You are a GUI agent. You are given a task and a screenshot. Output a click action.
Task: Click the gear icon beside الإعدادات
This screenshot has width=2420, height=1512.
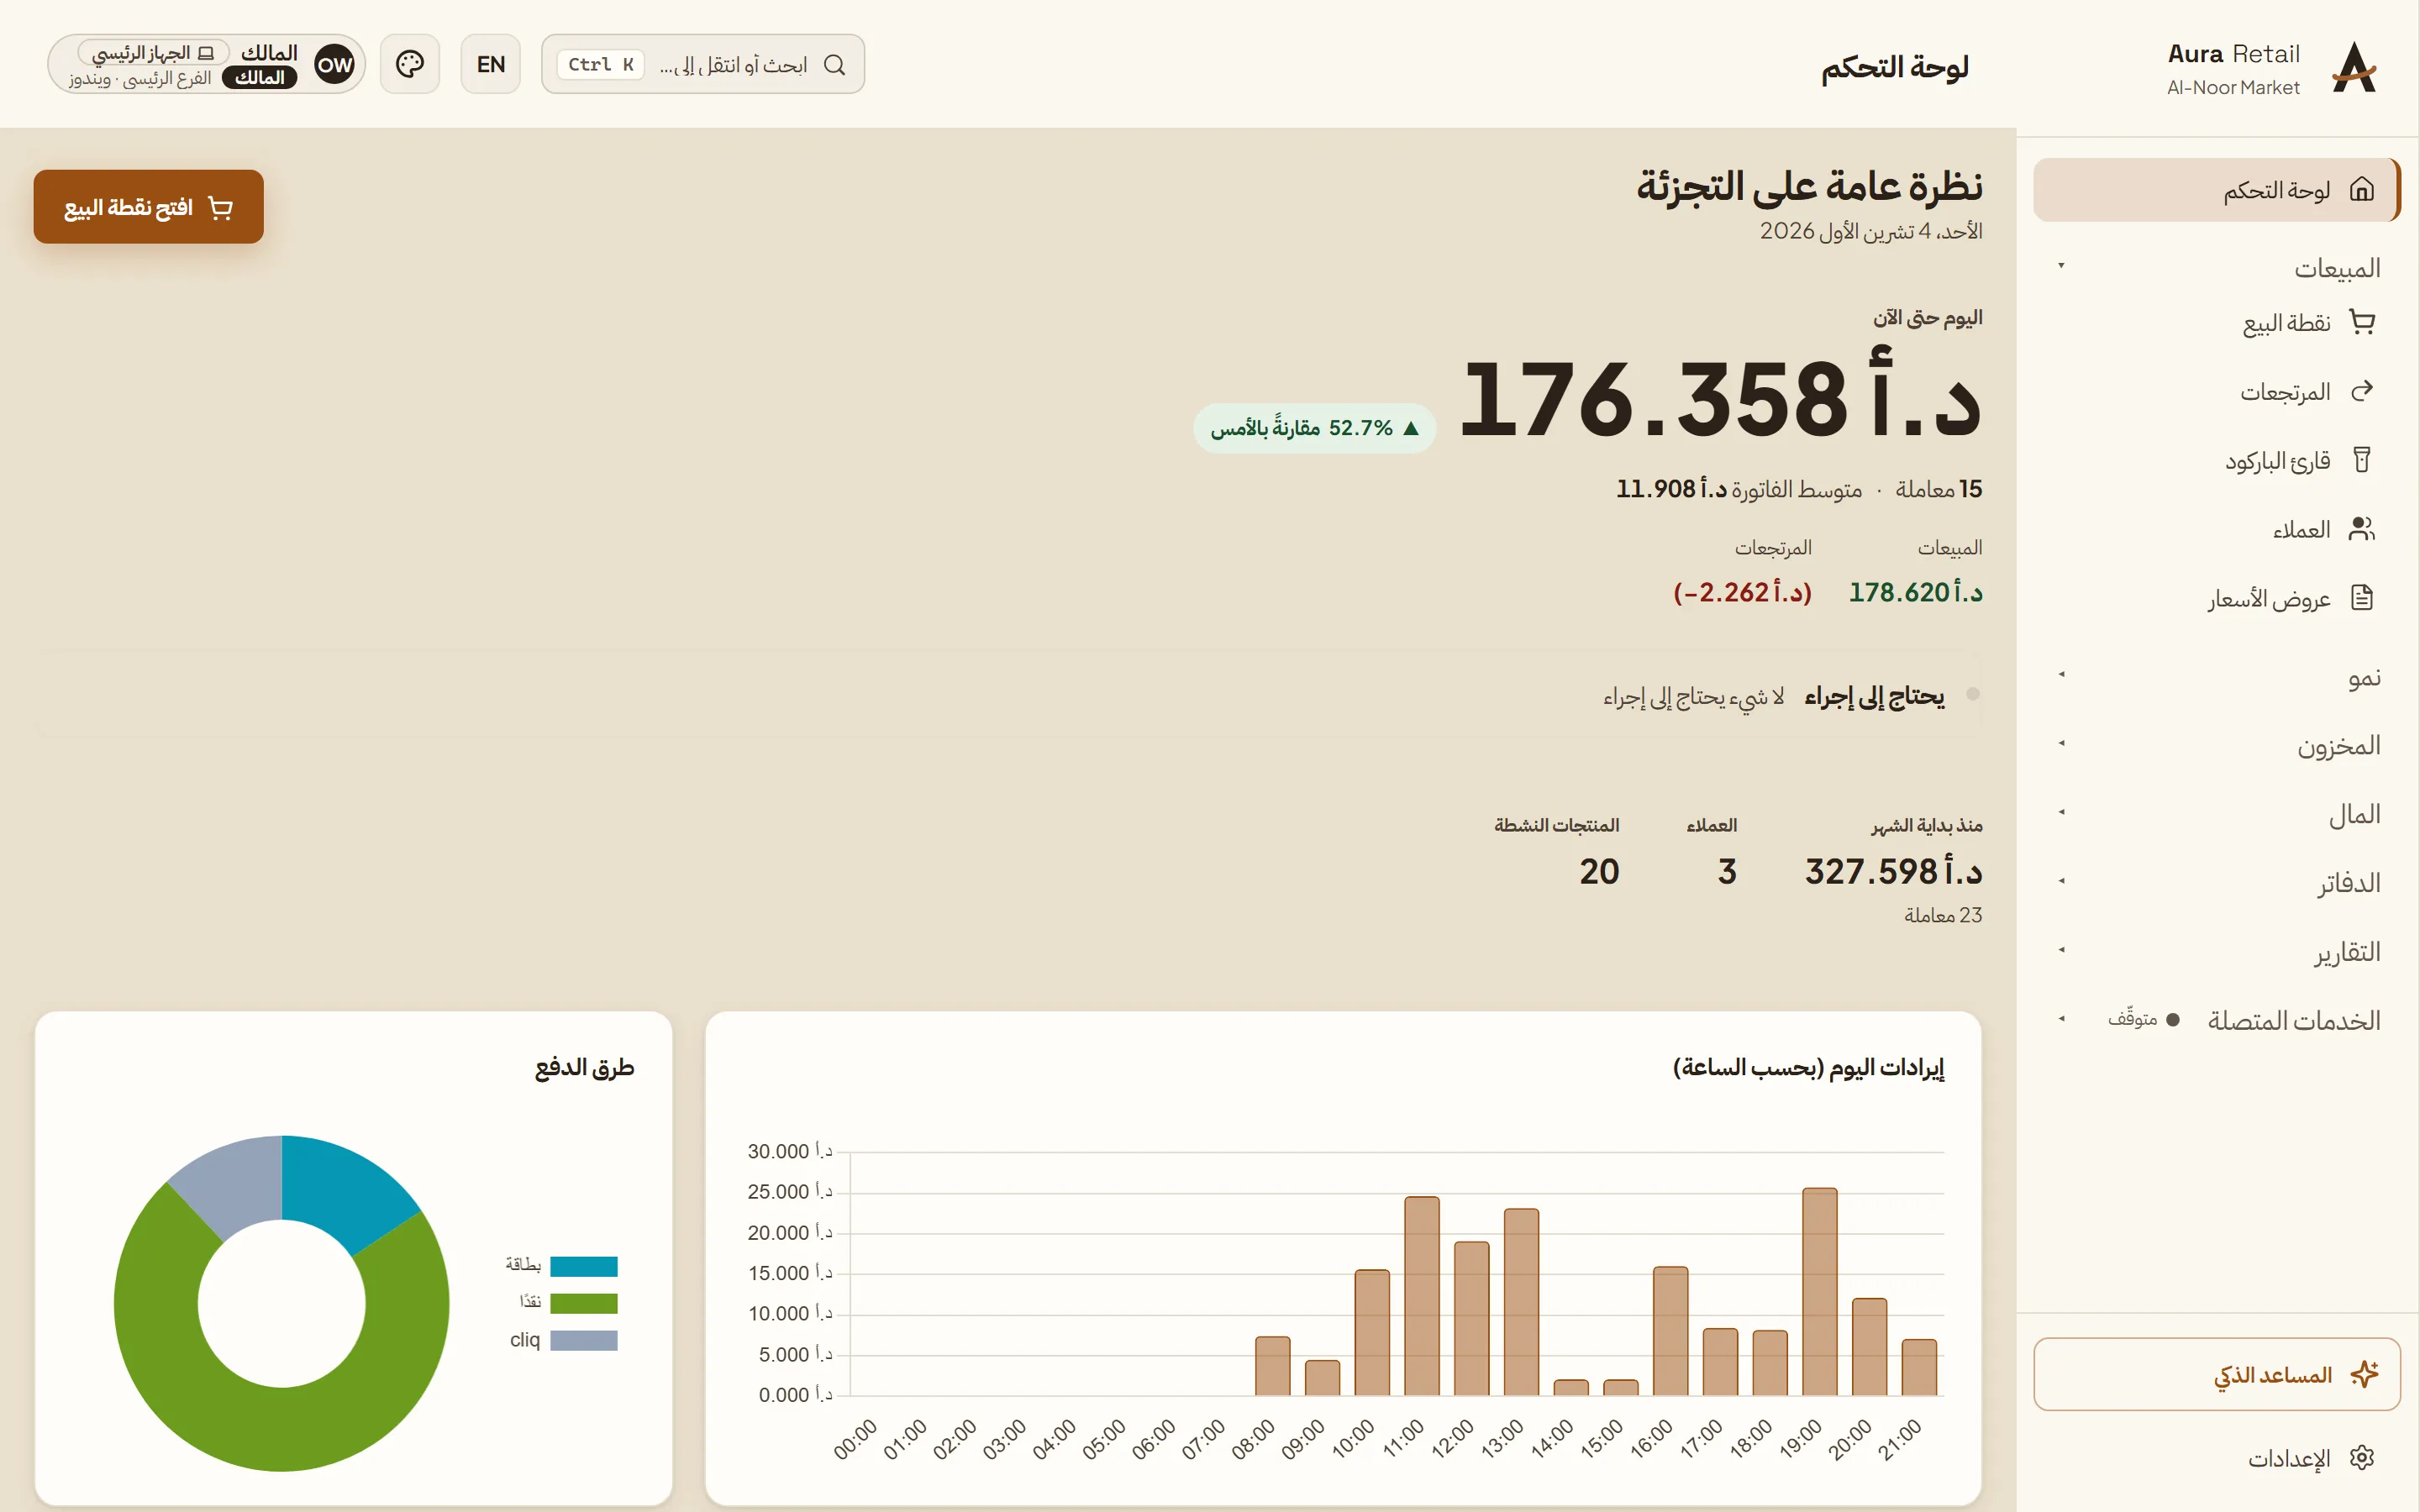(2362, 1458)
